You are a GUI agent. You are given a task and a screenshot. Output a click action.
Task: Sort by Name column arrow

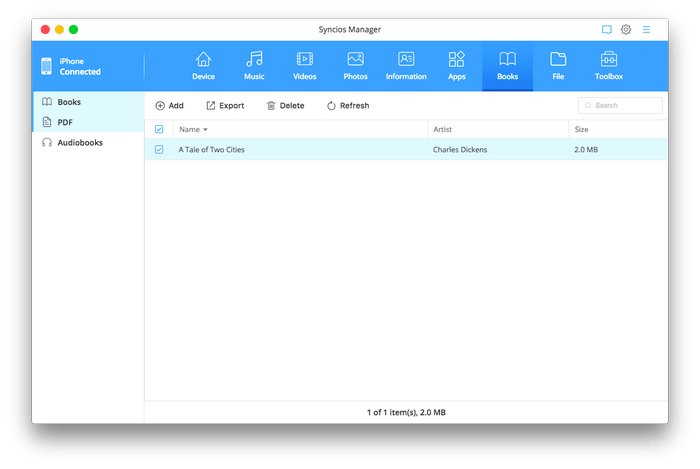[x=205, y=129]
